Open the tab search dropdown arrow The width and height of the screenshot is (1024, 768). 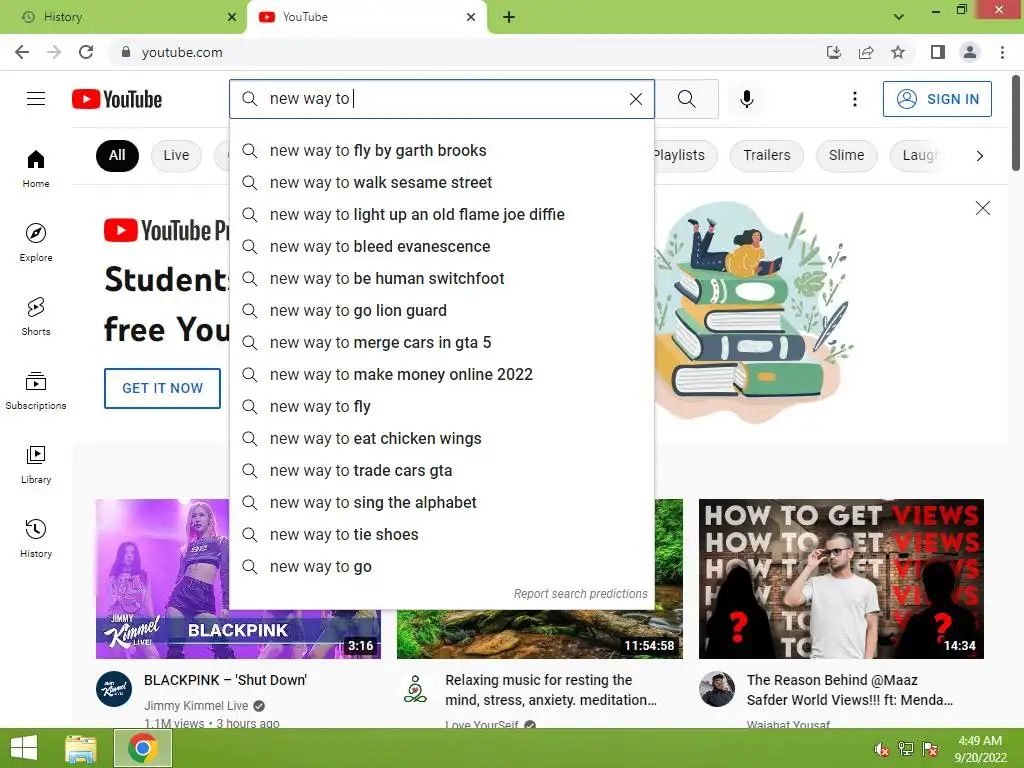(899, 17)
